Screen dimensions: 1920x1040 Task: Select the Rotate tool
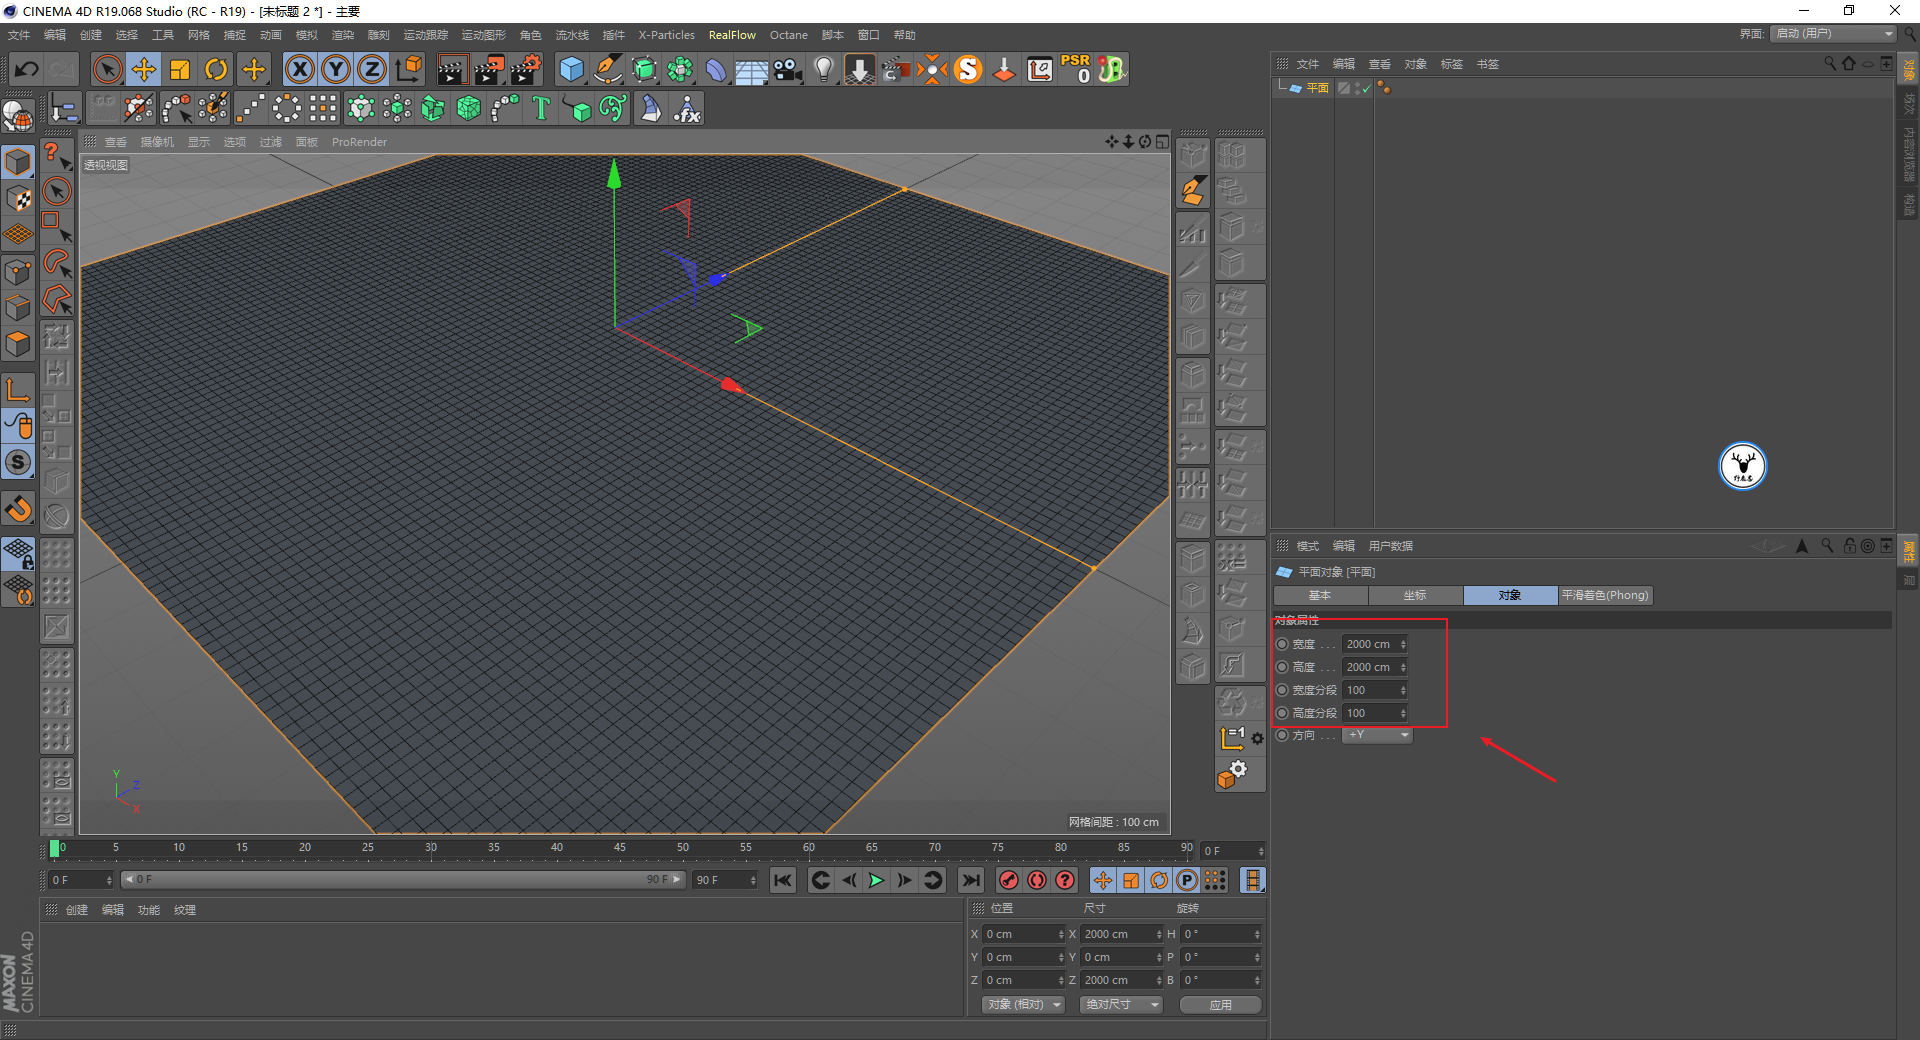(x=216, y=69)
